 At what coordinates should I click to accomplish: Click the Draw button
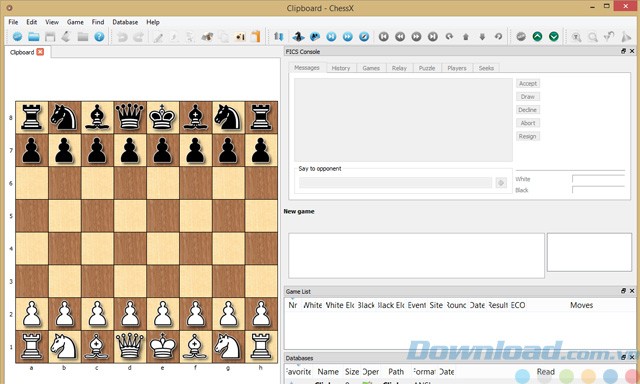coord(528,97)
